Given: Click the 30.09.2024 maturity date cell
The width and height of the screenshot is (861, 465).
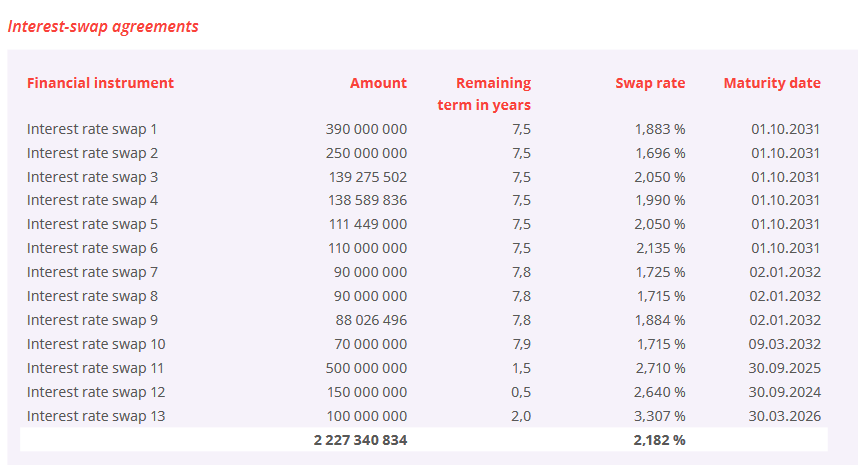Looking at the screenshot, I should click(785, 393).
